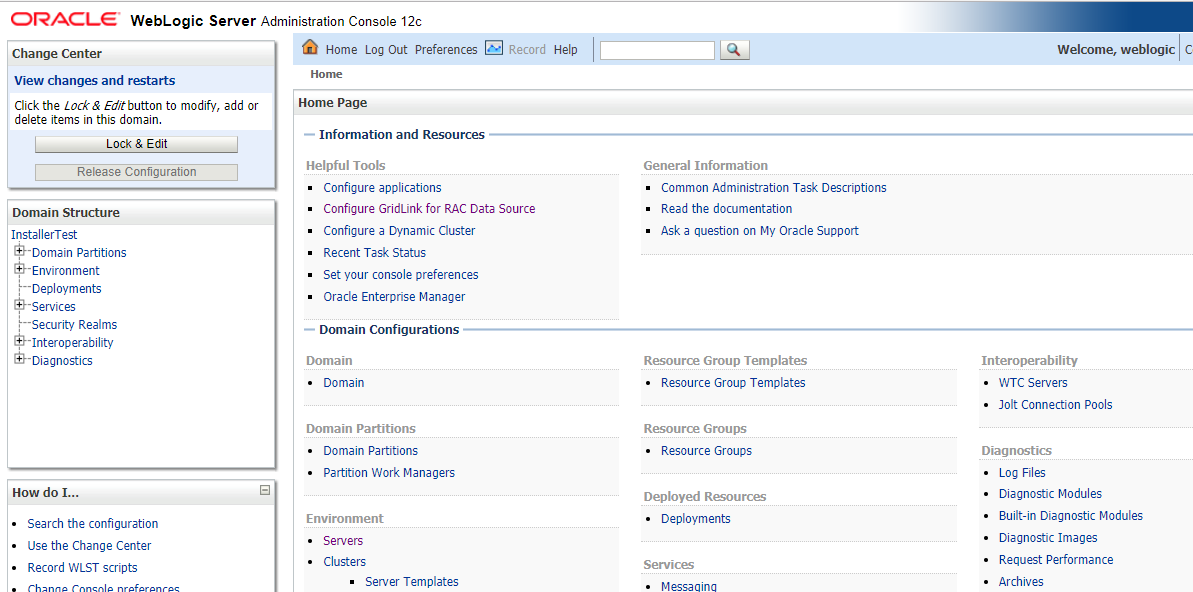
Task: Open Configure a Dynamic Cluster
Action: click(399, 231)
